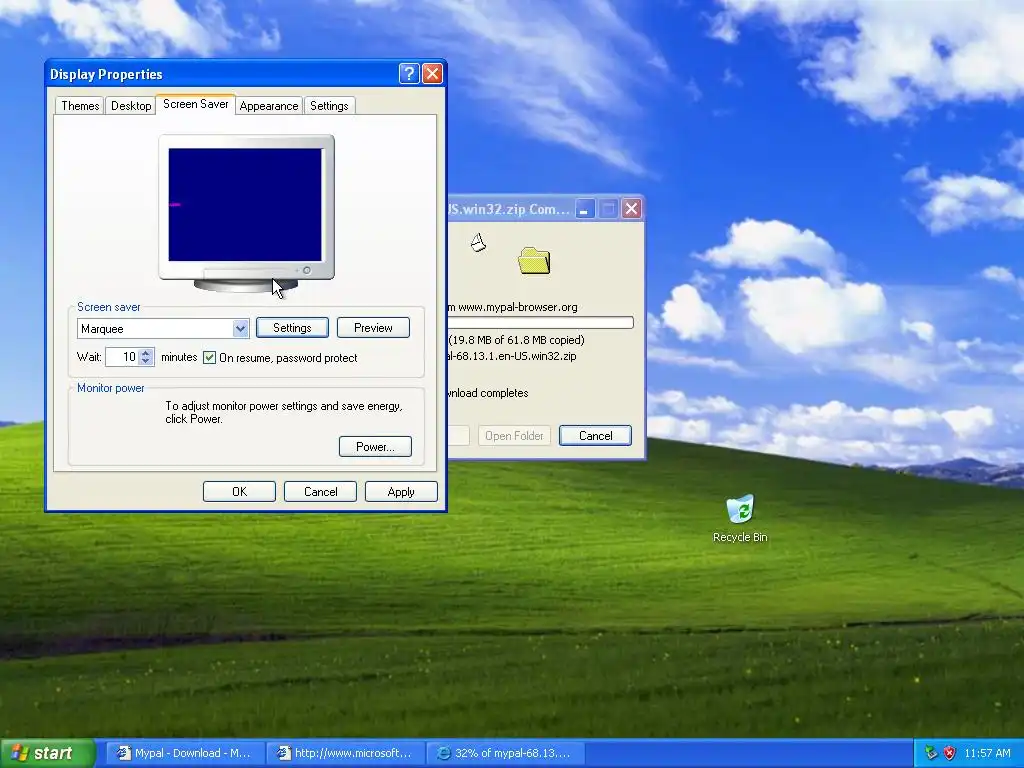The height and width of the screenshot is (768, 1024).
Task: Switch to the Desktop tab
Action: 131,106
